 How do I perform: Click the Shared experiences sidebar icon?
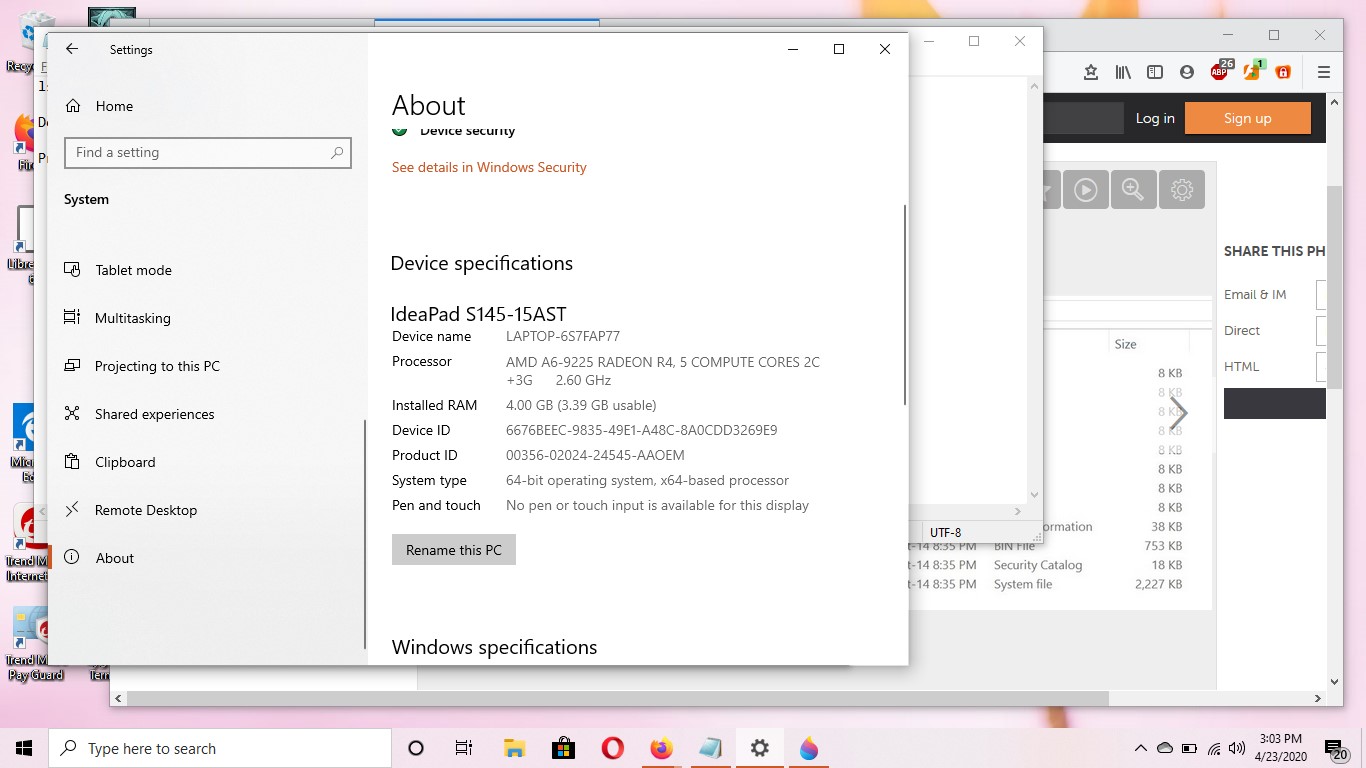(x=72, y=414)
